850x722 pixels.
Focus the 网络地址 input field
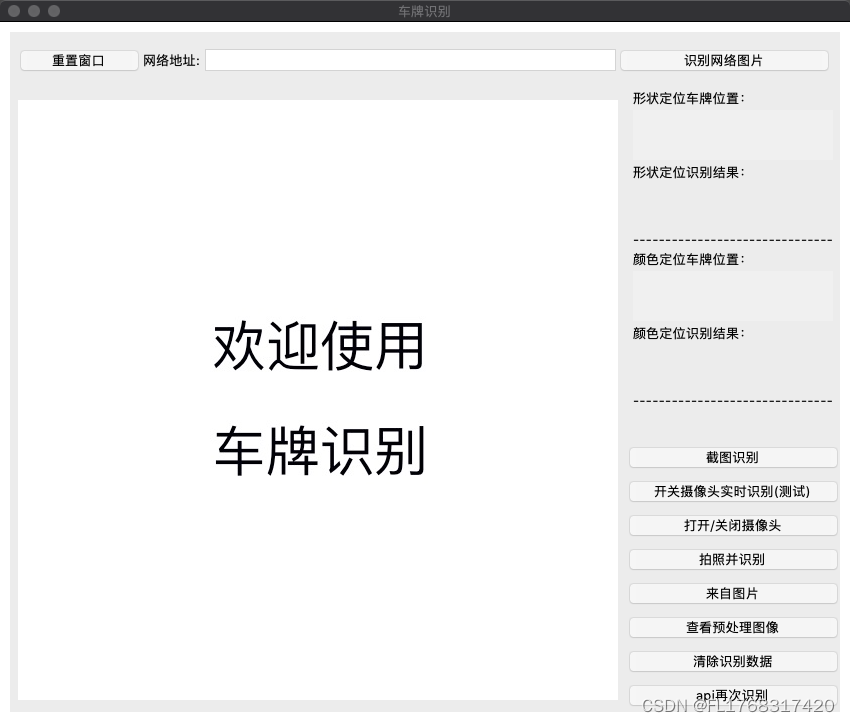pyautogui.click(x=410, y=60)
